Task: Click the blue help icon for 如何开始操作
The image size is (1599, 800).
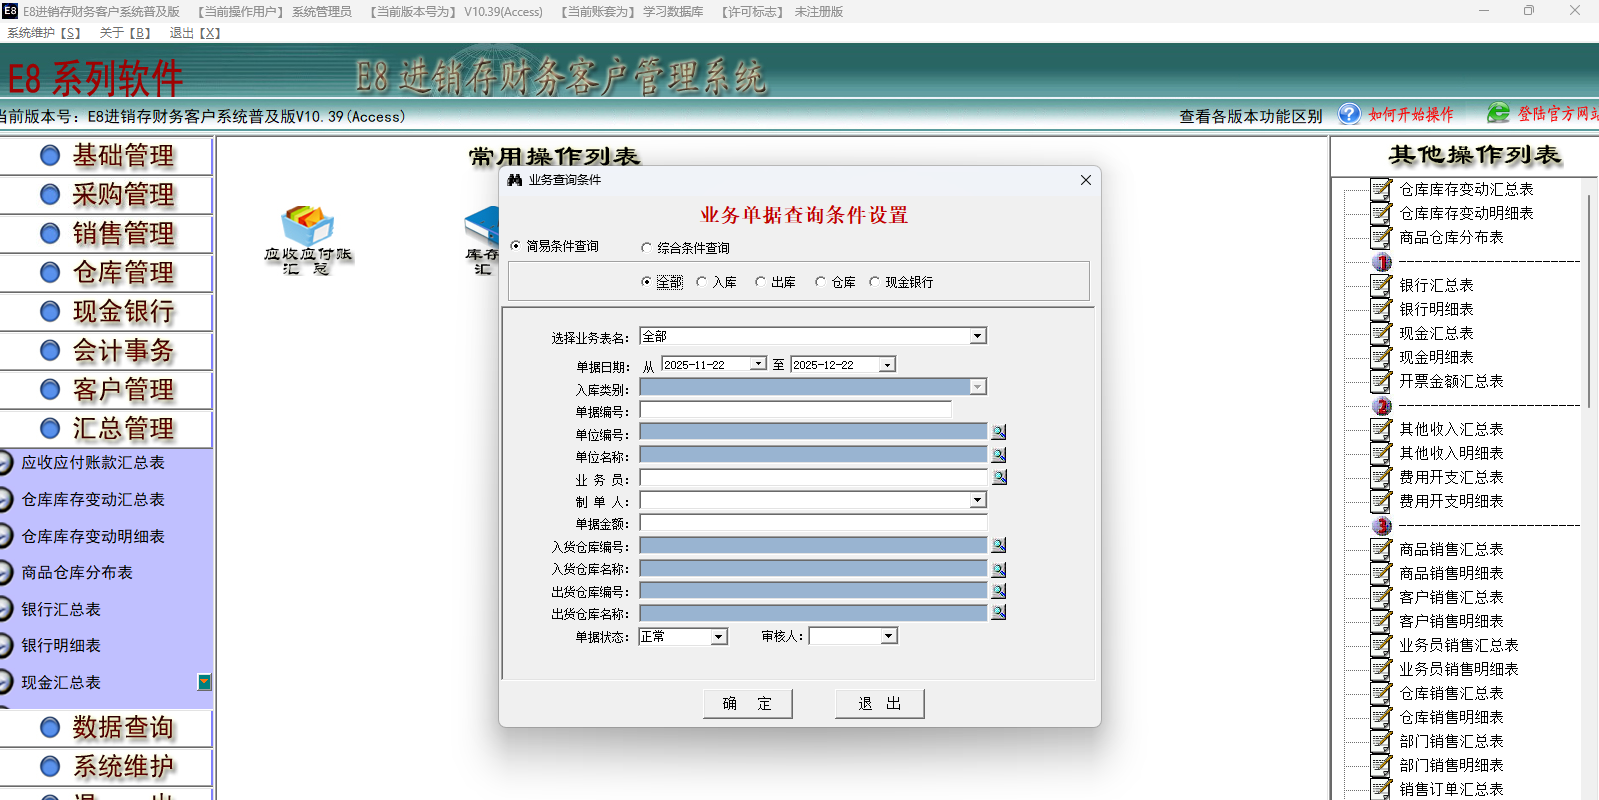Action: click(x=1349, y=114)
